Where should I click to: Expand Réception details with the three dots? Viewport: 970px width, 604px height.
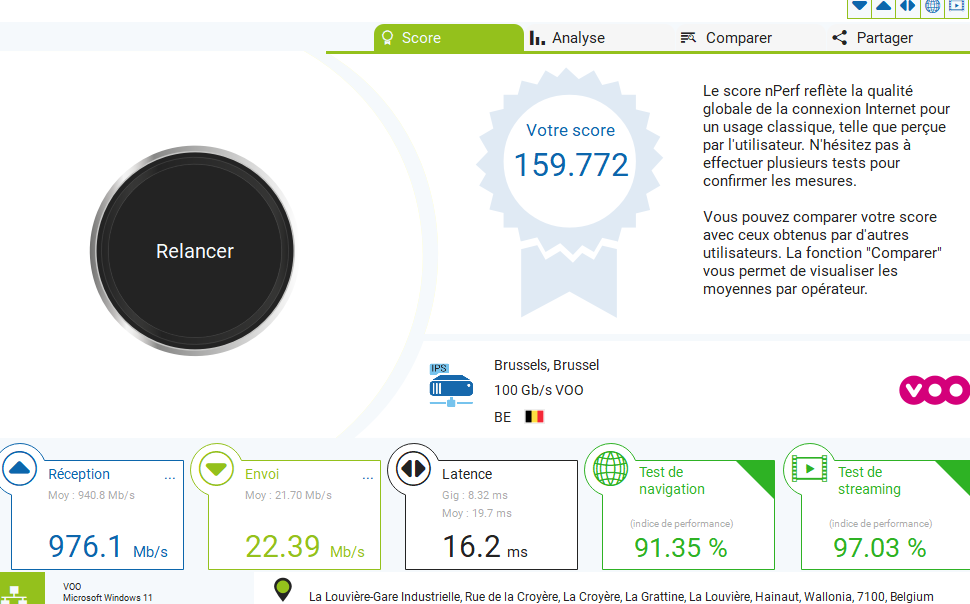170,477
